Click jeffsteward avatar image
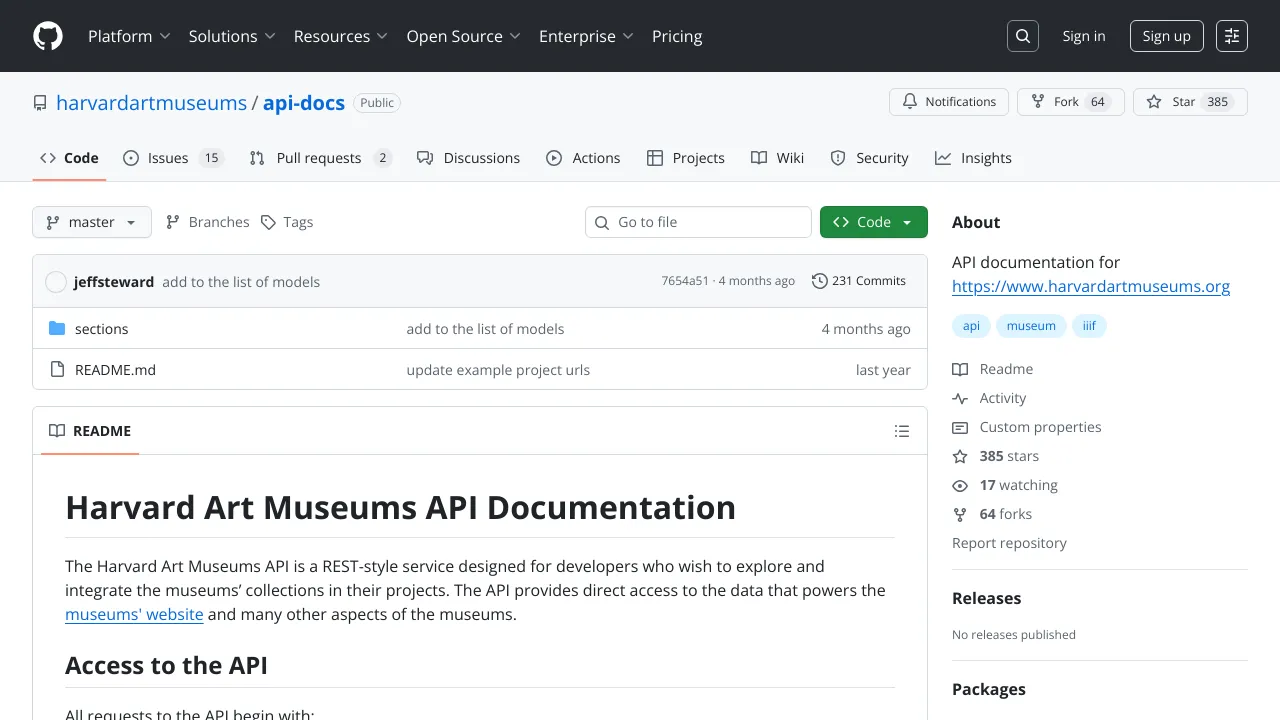Image resolution: width=1280 pixels, height=720 pixels. click(56, 282)
